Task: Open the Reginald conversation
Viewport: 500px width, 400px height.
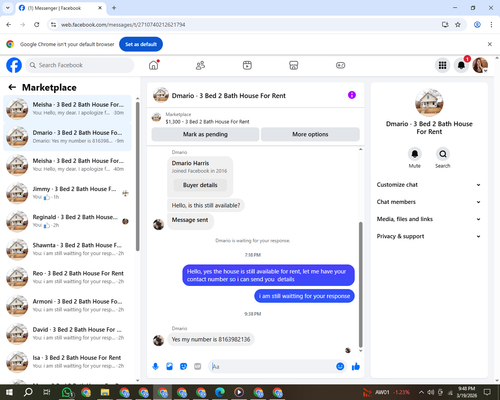Action: pos(67,221)
